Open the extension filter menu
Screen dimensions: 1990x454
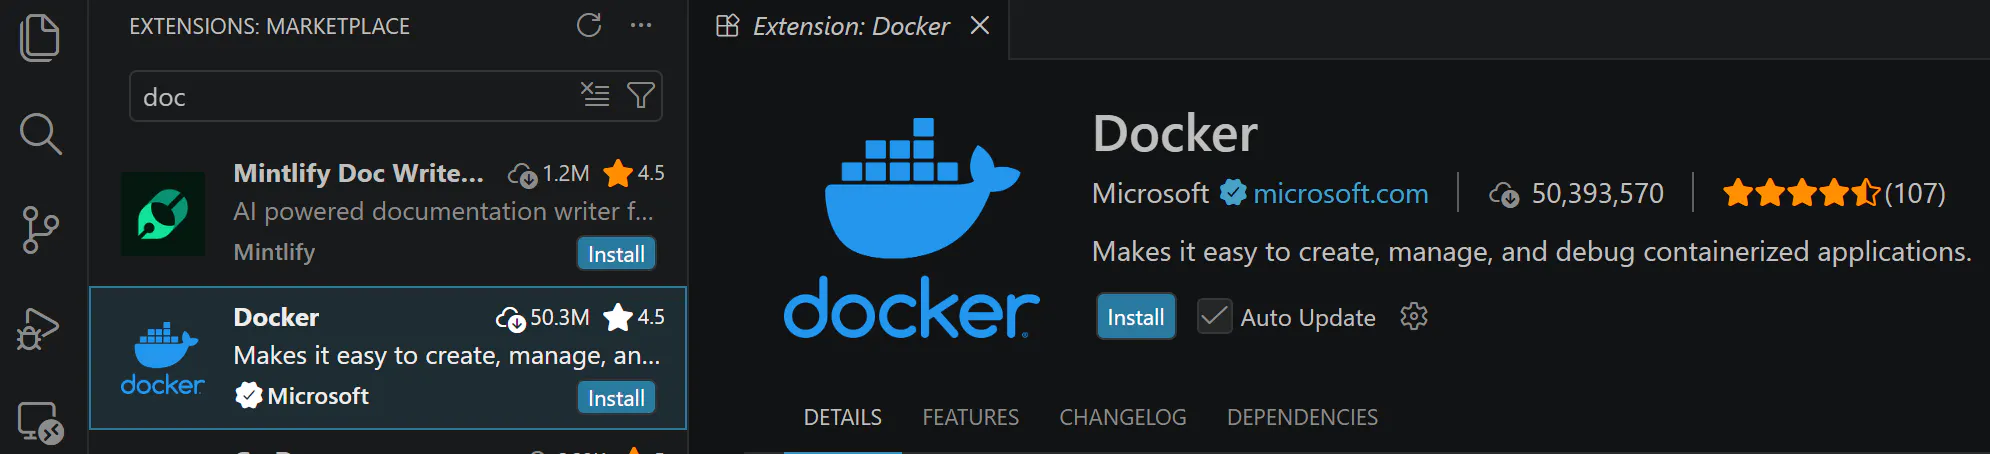tap(640, 95)
